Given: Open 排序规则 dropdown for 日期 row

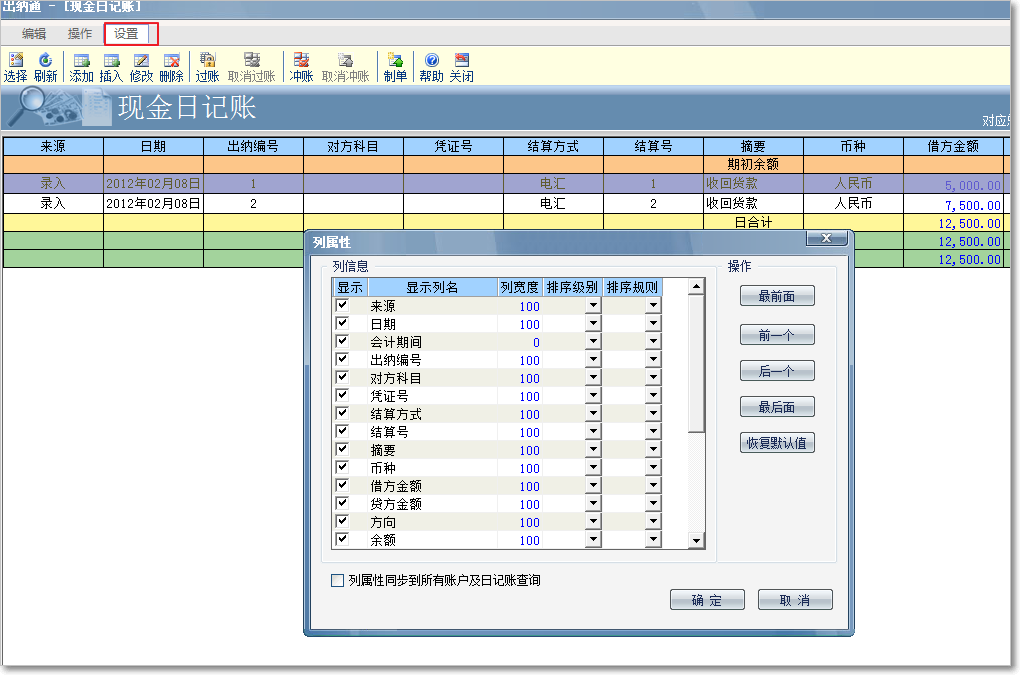Looking at the screenshot, I should click(x=653, y=324).
